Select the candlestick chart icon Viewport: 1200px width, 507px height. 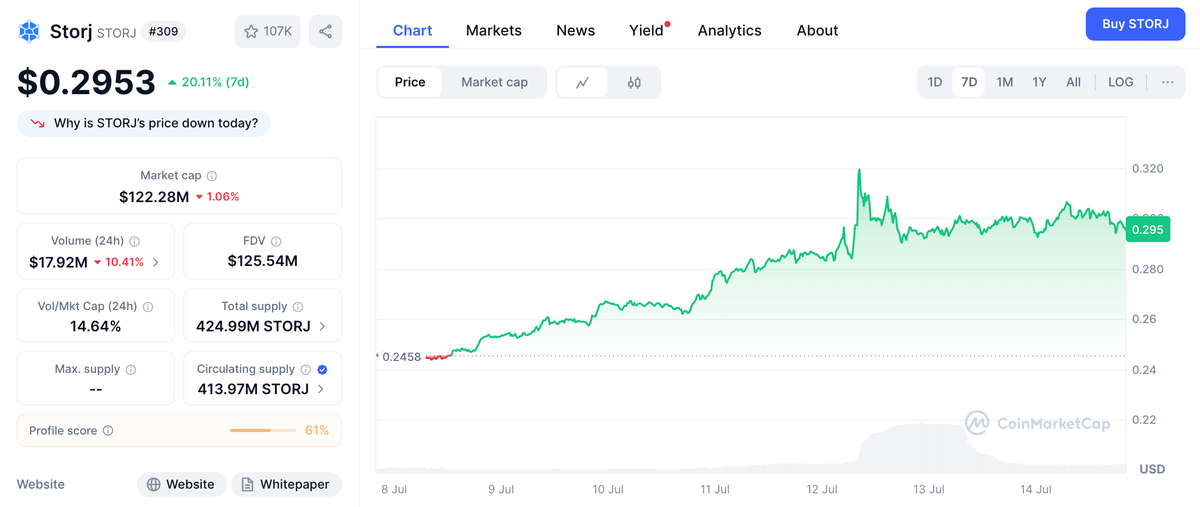coord(634,82)
